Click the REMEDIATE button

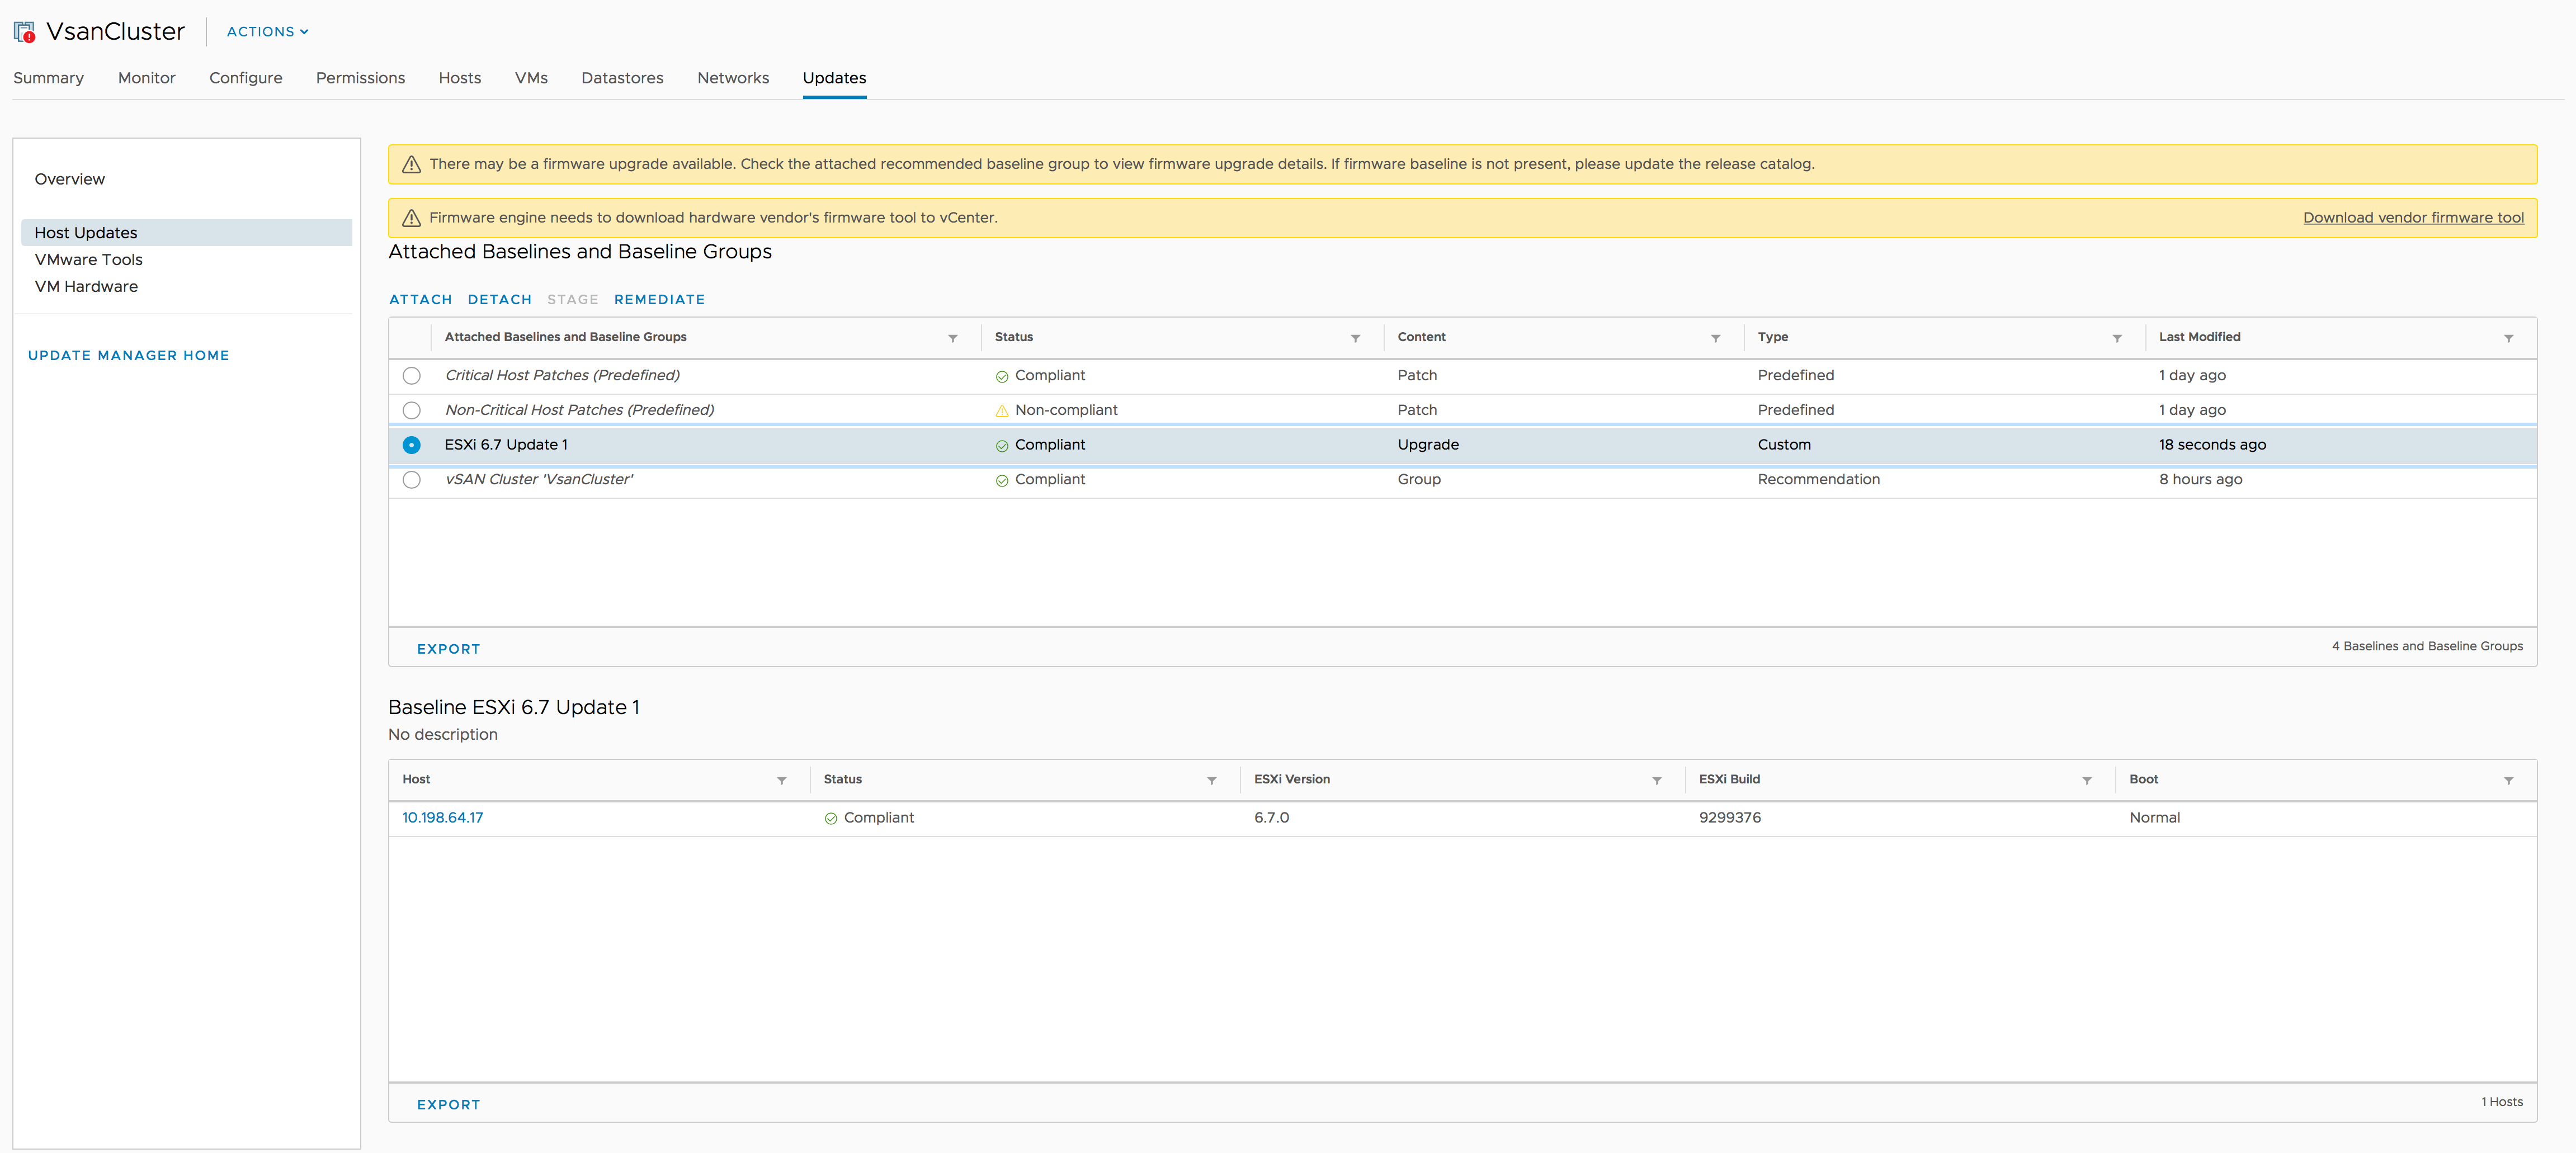[x=659, y=299]
